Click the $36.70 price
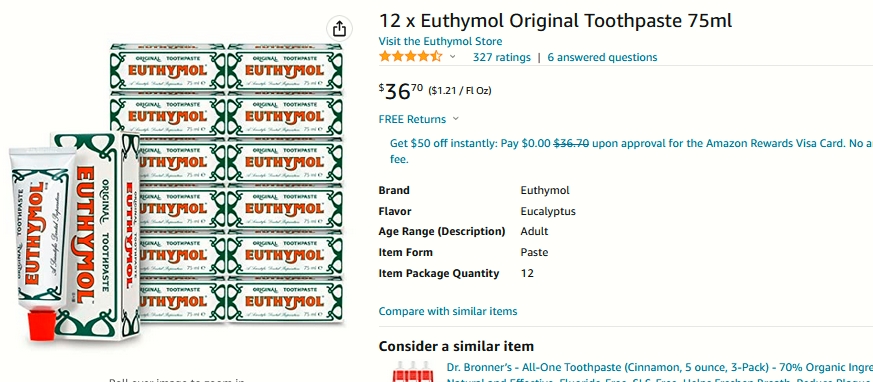This screenshot has height=382, width=873. 401,91
